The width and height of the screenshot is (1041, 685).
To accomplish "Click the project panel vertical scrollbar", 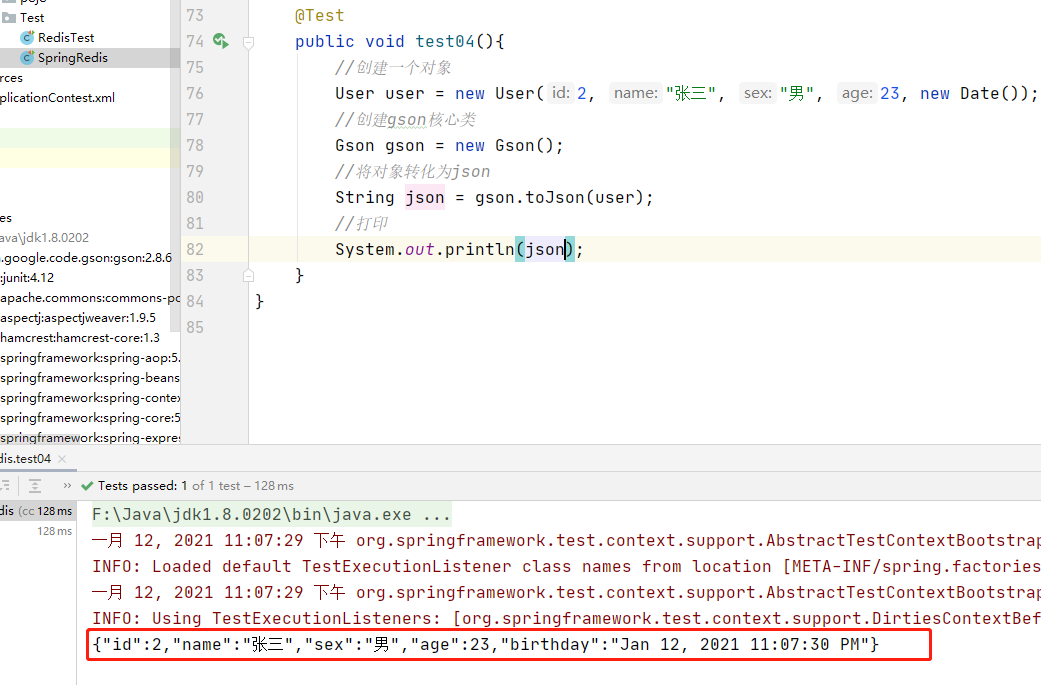I will [x=175, y=166].
